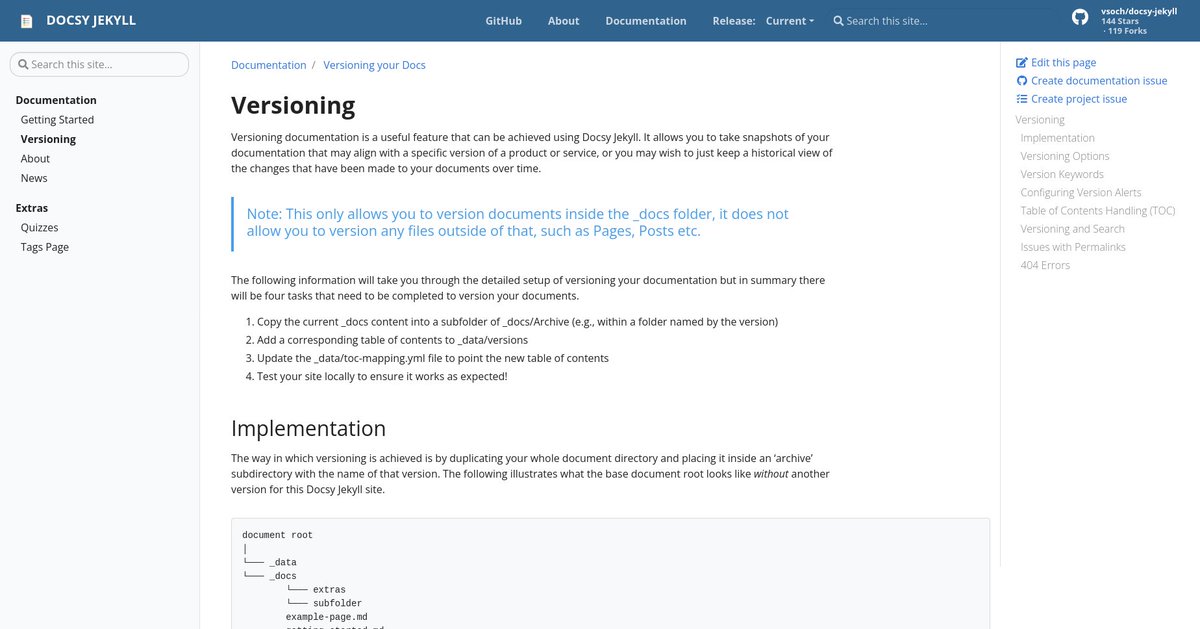Screen dimensions: 1200x629
Task: Click Create documentation issue link
Action: 1099,81
